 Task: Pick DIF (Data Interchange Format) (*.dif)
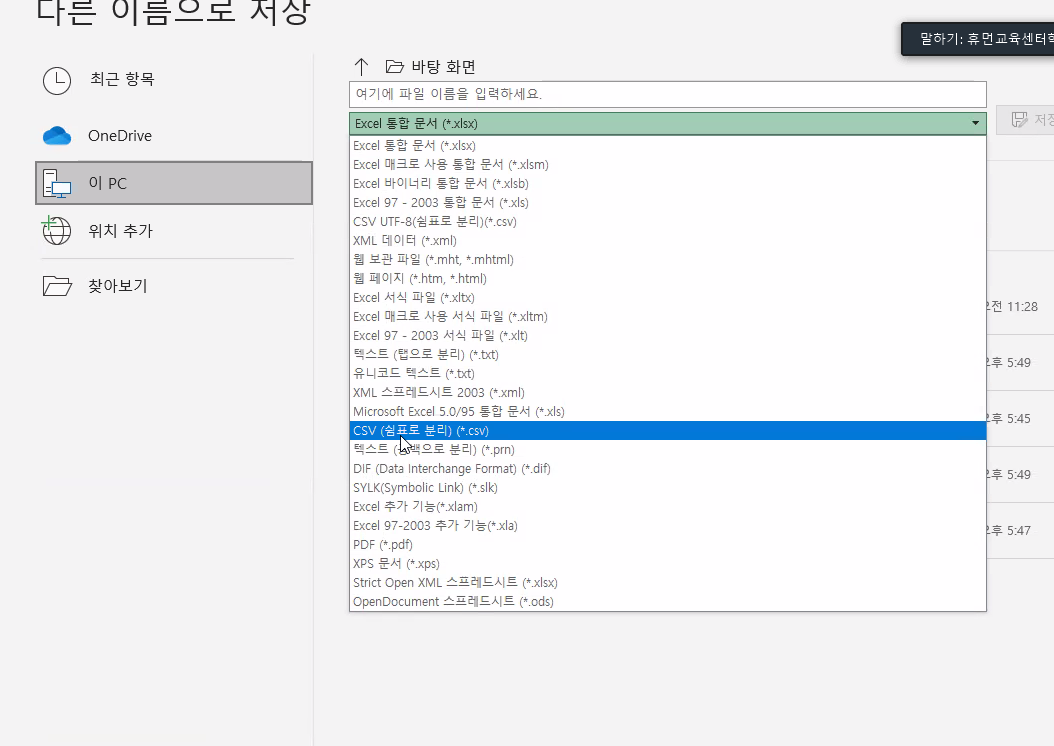(x=667, y=468)
